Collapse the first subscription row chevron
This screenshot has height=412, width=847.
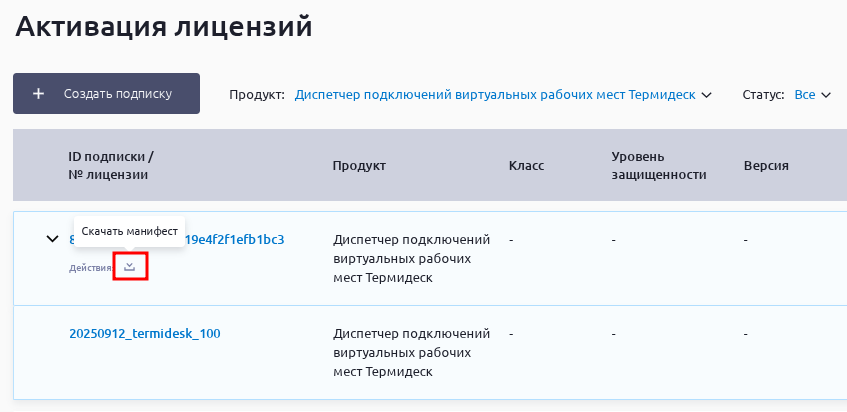pyautogui.click(x=52, y=238)
